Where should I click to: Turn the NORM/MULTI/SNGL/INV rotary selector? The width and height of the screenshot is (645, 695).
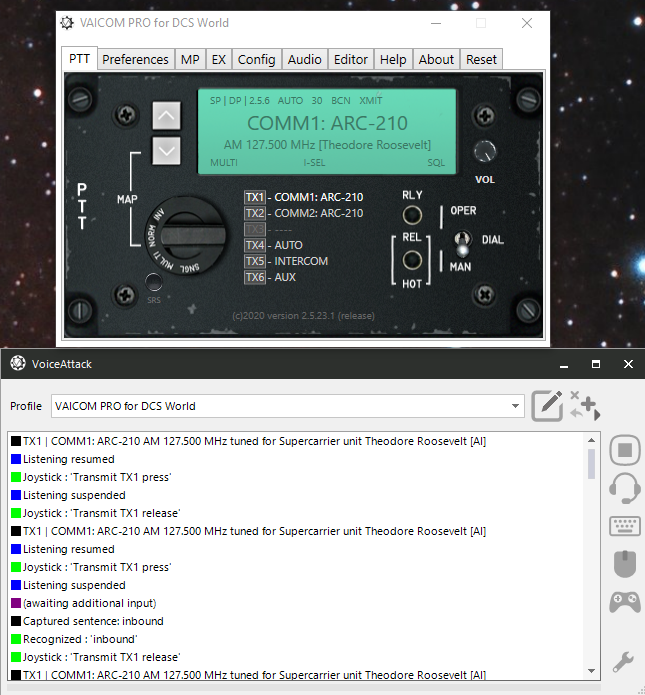pyautogui.click(x=185, y=236)
